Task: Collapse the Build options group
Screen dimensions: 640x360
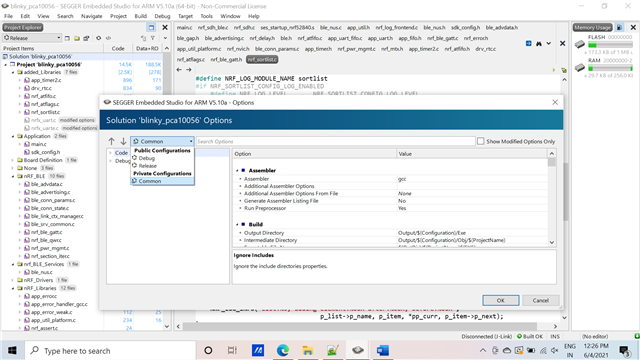Action: click(x=237, y=224)
